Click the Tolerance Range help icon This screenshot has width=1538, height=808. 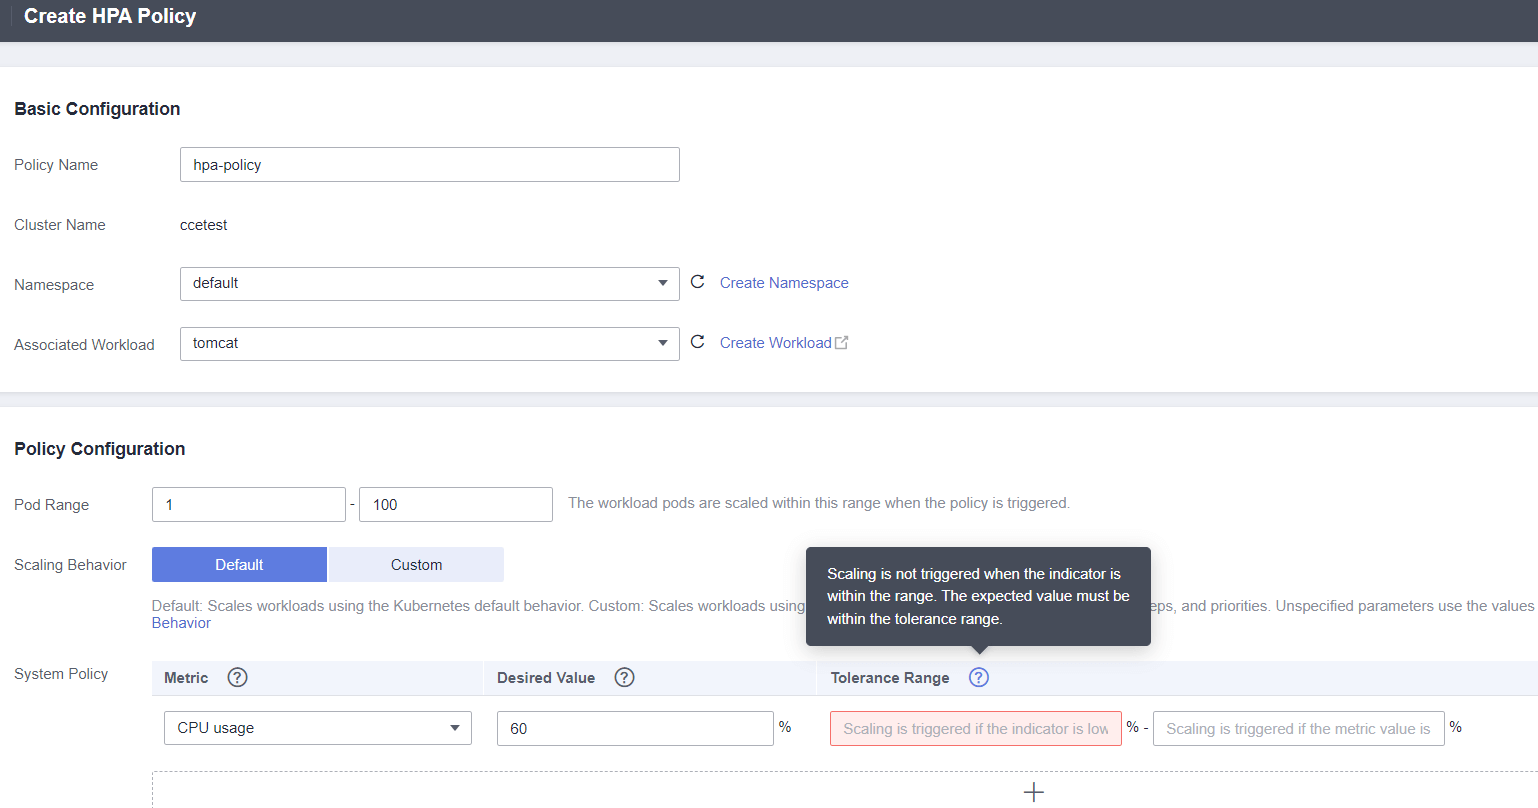pyautogui.click(x=979, y=678)
